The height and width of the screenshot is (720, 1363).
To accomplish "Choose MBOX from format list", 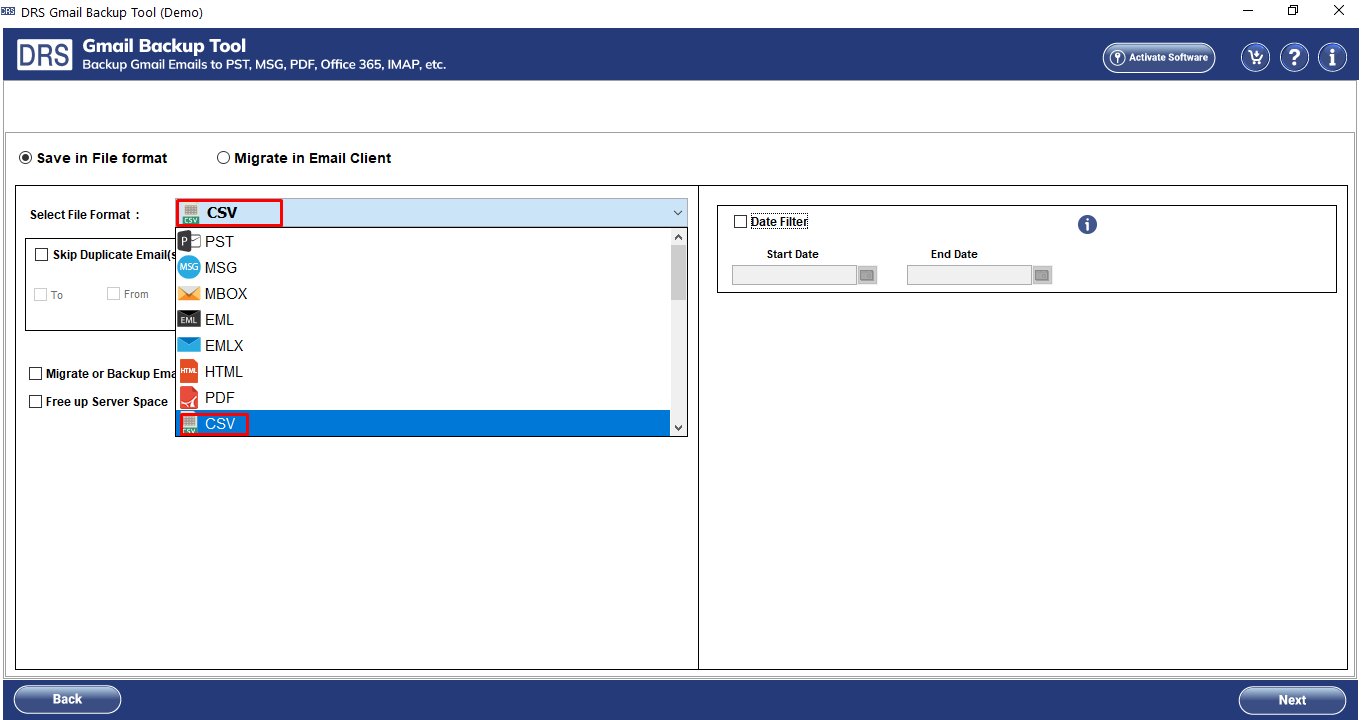I will 423,293.
